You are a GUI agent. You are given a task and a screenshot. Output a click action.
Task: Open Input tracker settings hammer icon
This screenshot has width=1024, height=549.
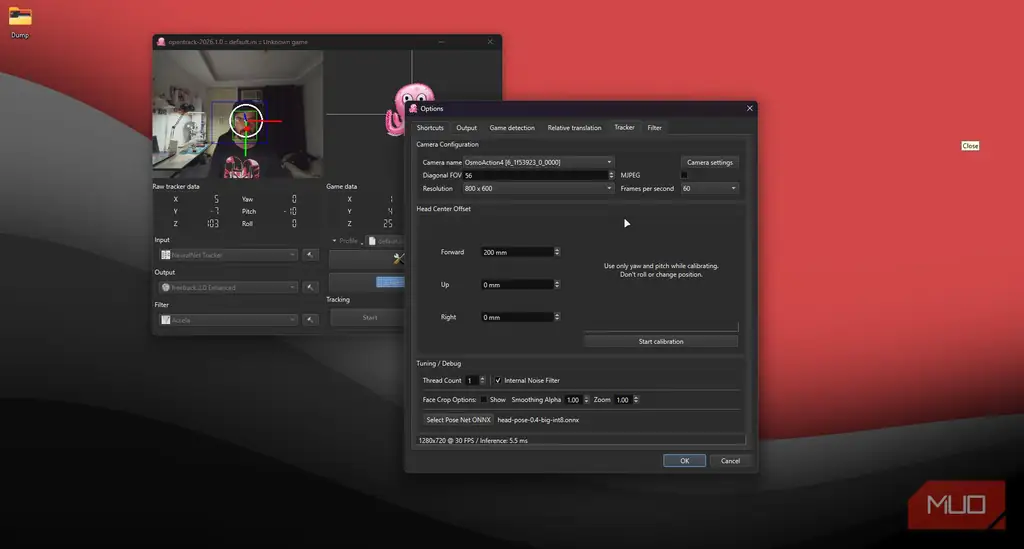point(310,255)
